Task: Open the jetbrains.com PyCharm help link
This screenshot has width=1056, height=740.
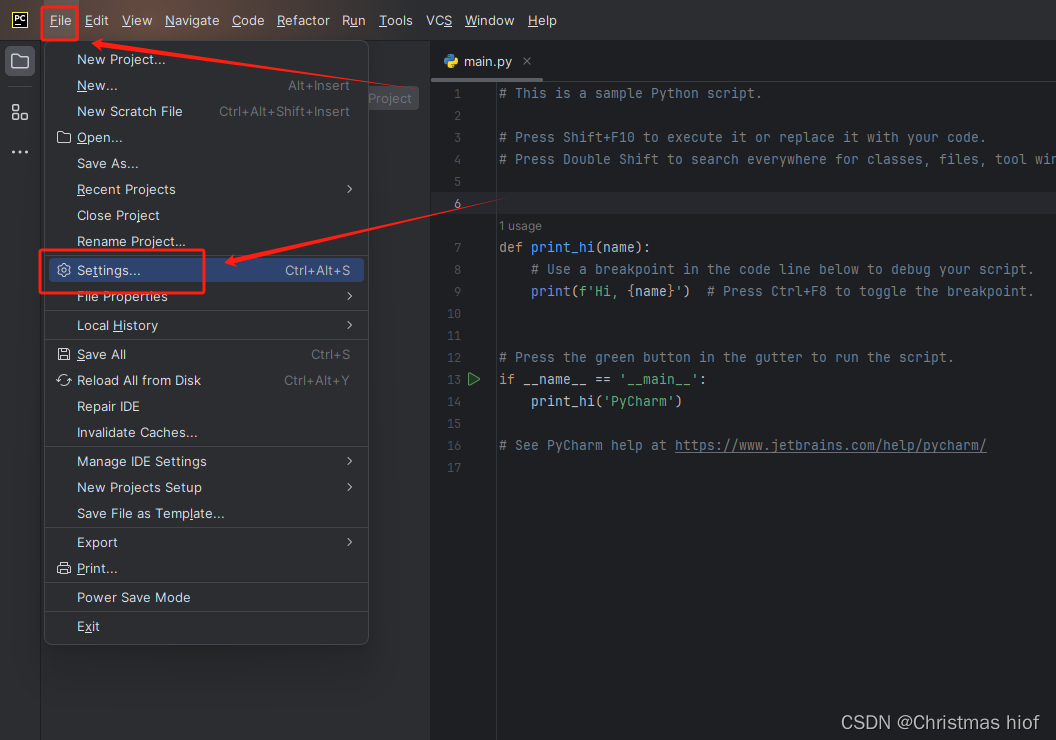Action: coord(830,445)
